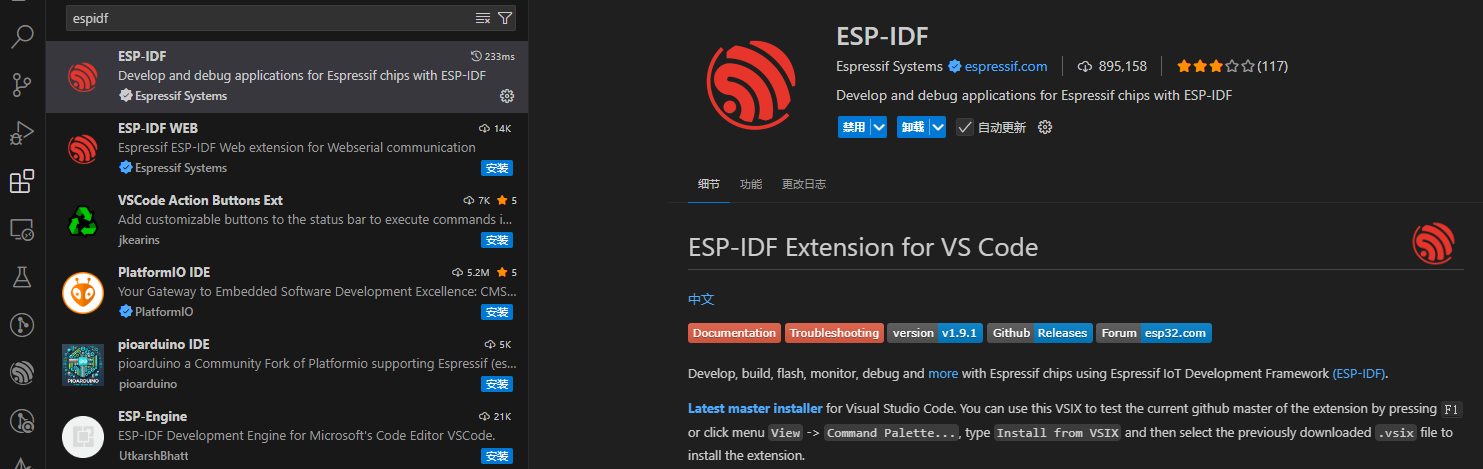Open the Testing flask view
The image size is (1483, 469).
point(22,277)
